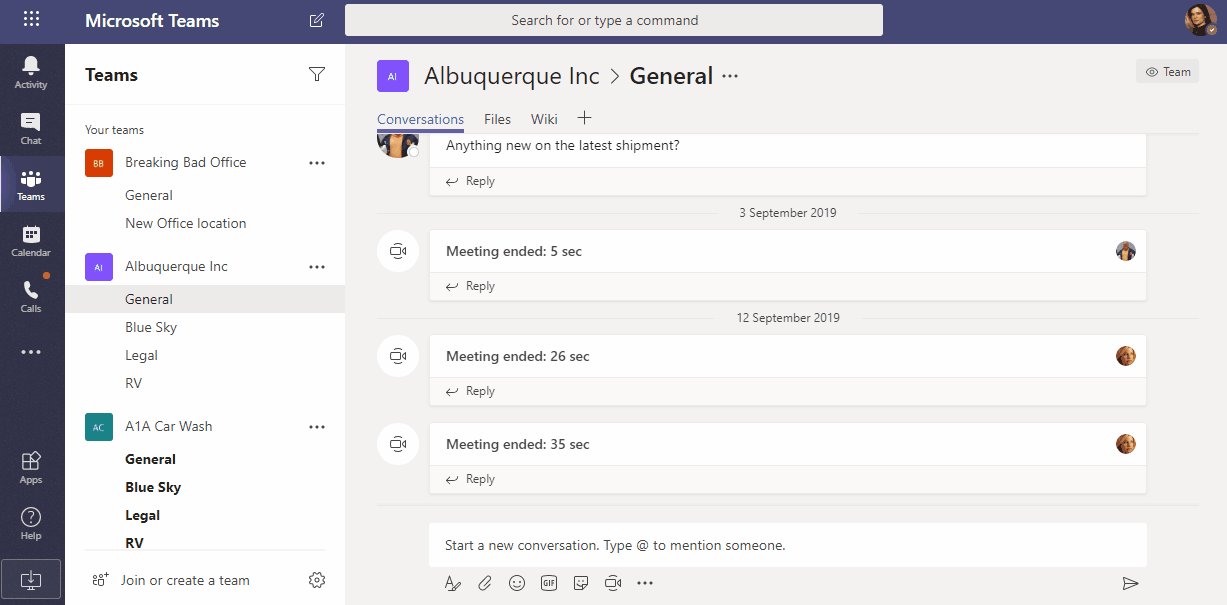Open Teams in the left rail
Screen dimensions: 1227x605
tap(31, 184)
